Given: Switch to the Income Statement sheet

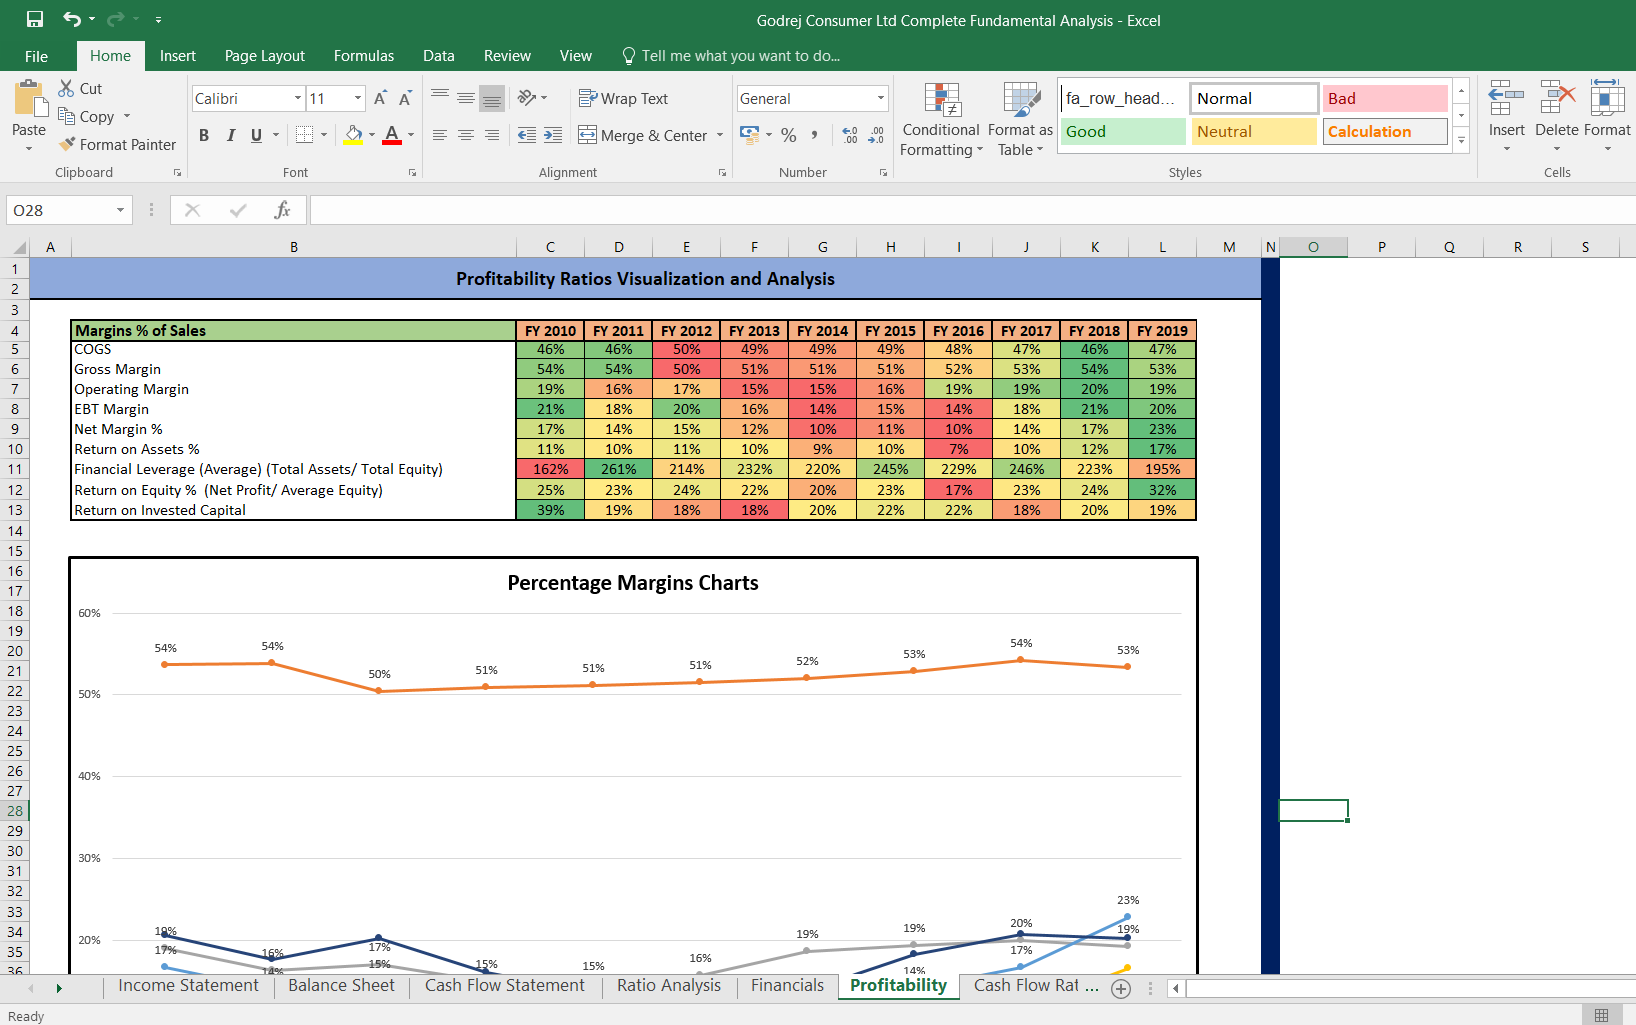Looking at the screenshot, I should click(188, 985).
